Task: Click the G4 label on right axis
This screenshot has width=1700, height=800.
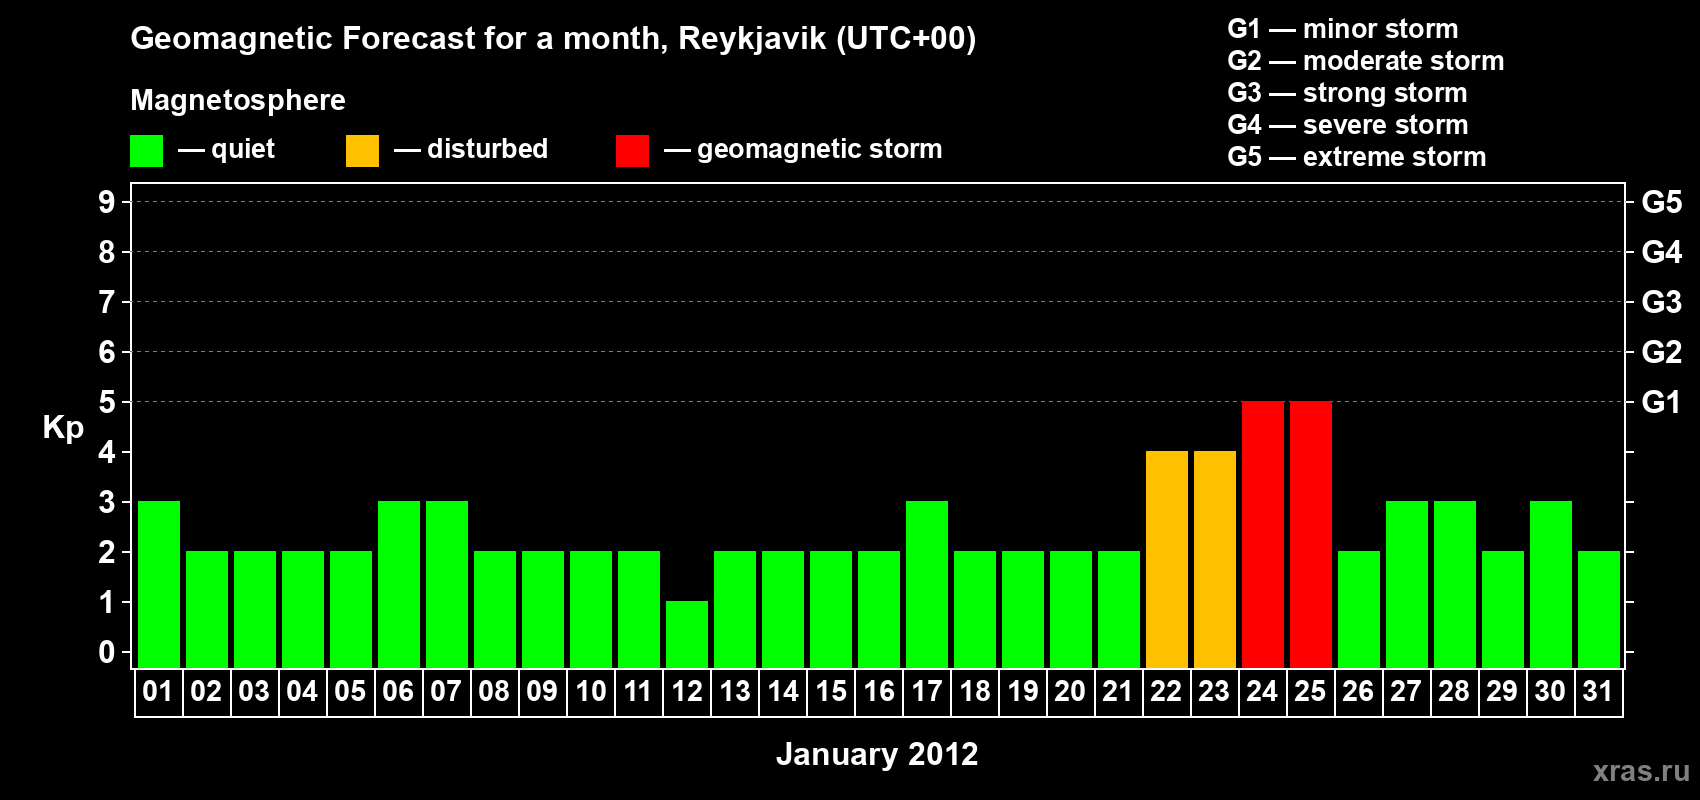Action: point(1662,252)
